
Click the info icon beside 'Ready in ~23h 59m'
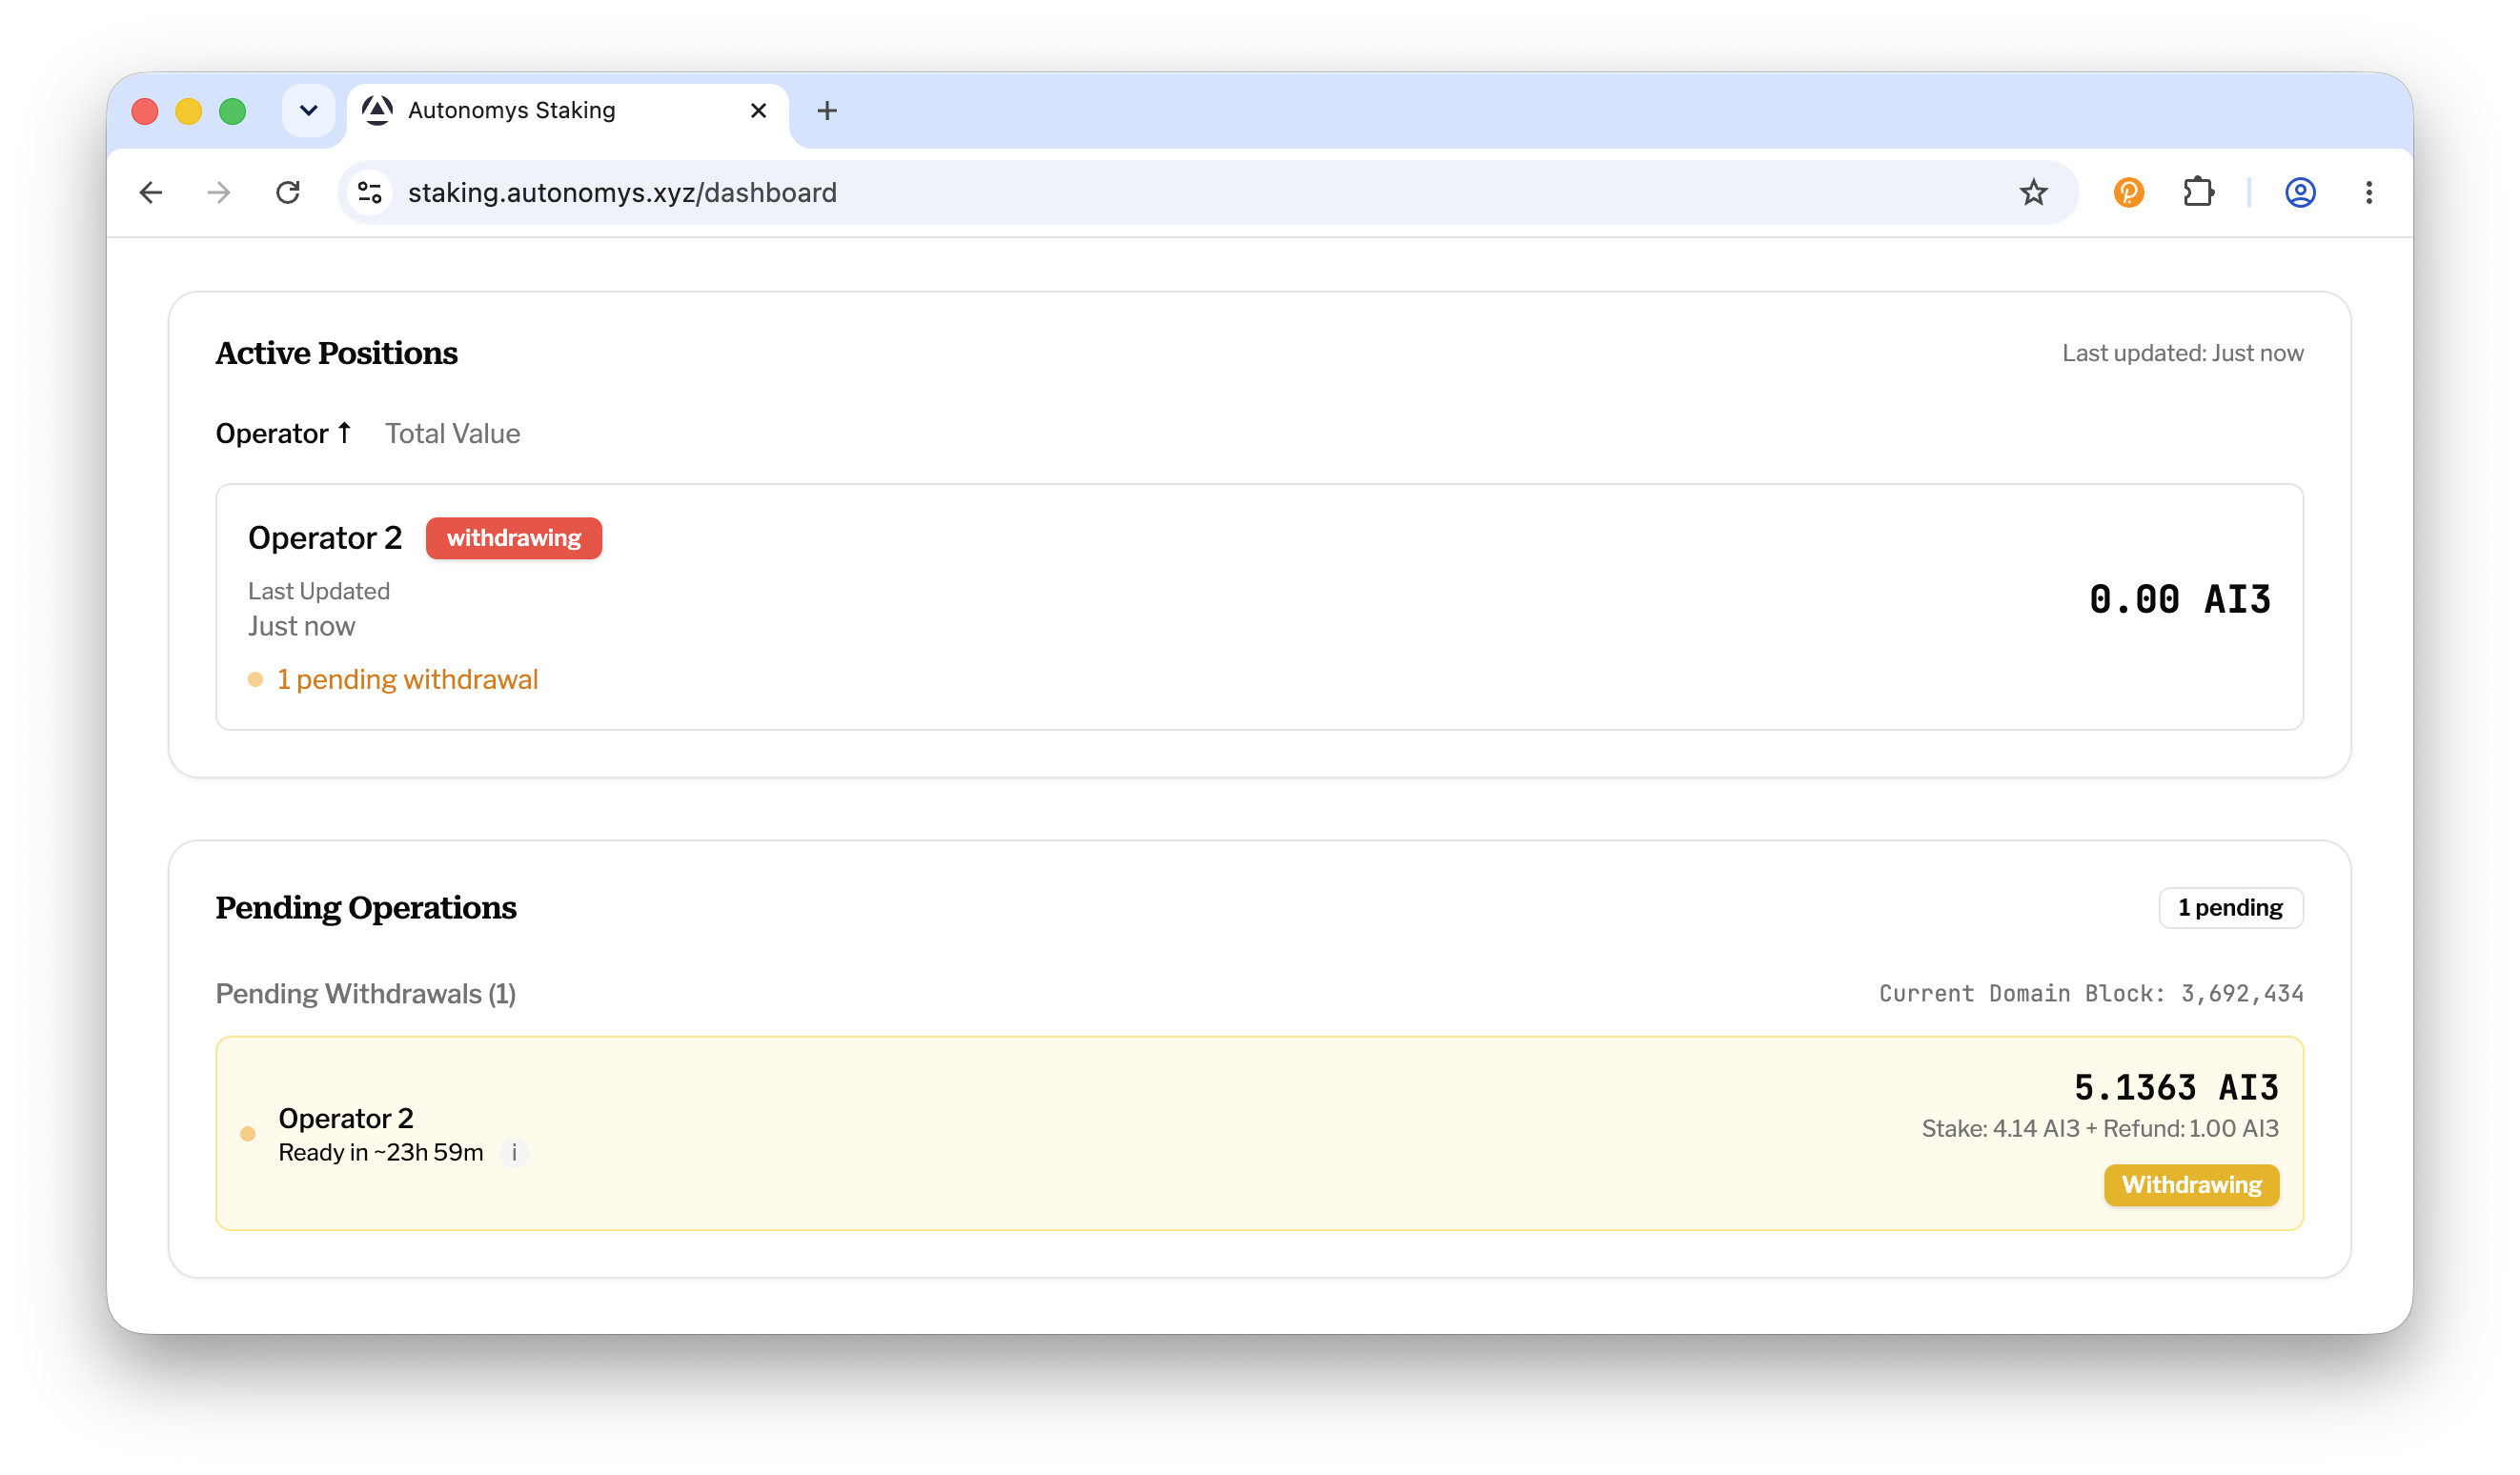click(514, 1153)
